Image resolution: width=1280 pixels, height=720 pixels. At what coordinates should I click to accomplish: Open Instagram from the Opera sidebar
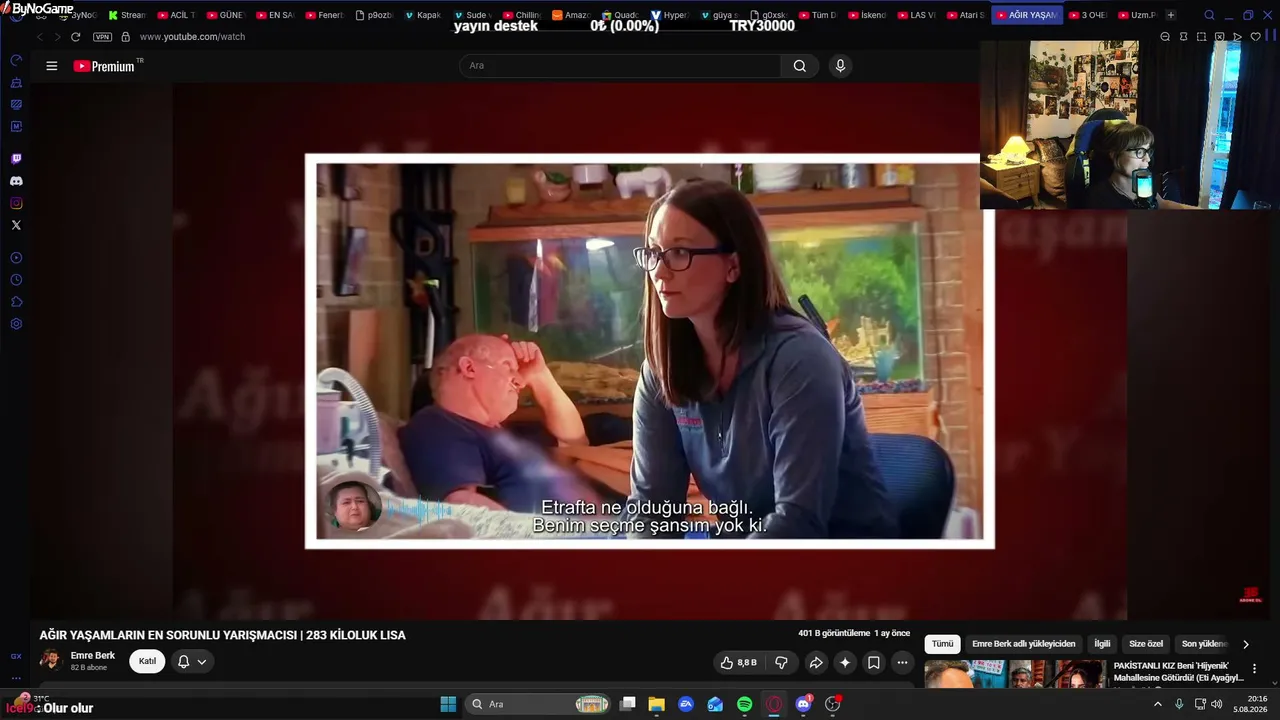(16, 203)
